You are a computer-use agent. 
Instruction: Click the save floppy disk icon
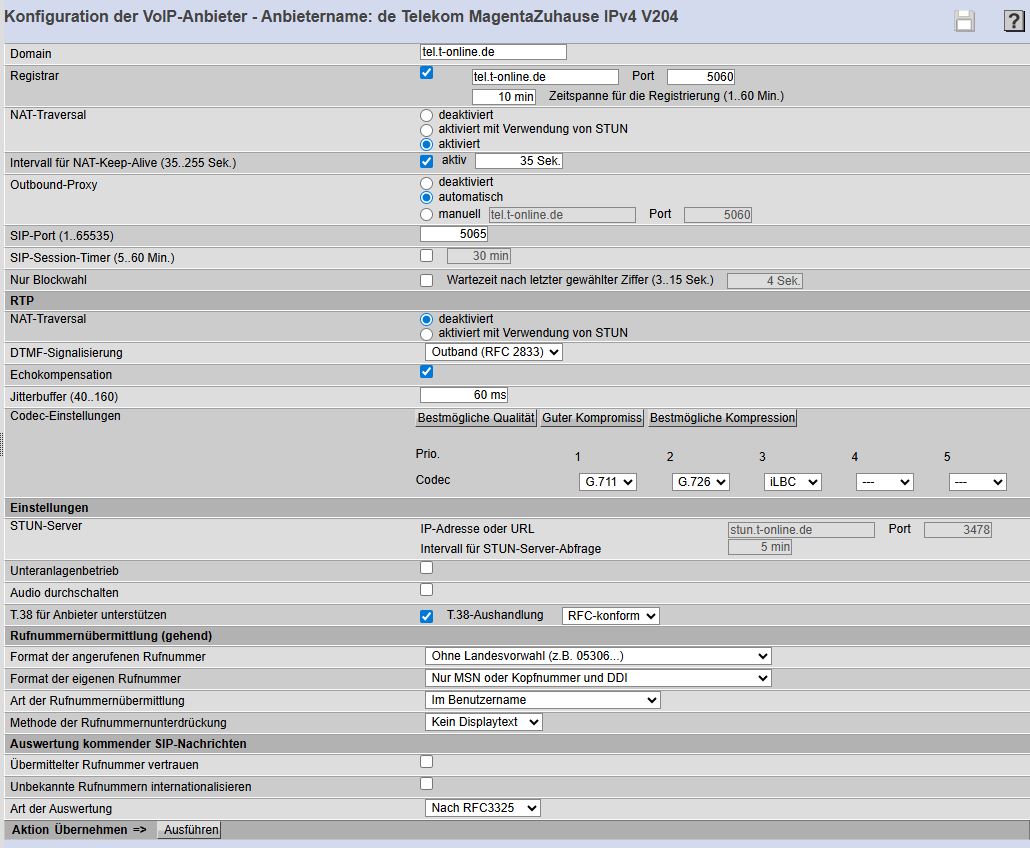[964, 21]
